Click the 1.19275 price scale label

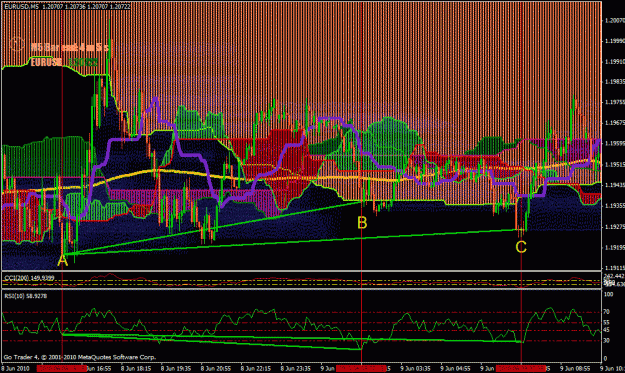coord(615,226)
